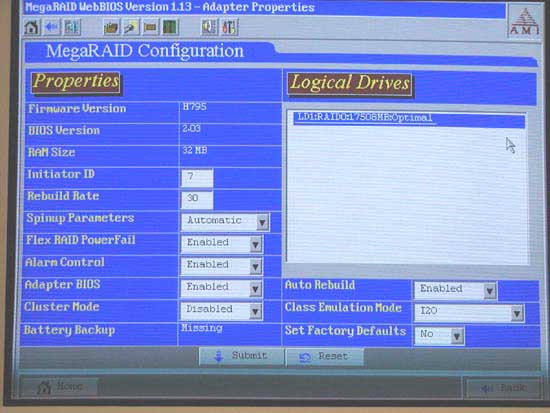Click the green circuit board adapter icon
The image size is (550, 413).
click(x=170, y=27)
